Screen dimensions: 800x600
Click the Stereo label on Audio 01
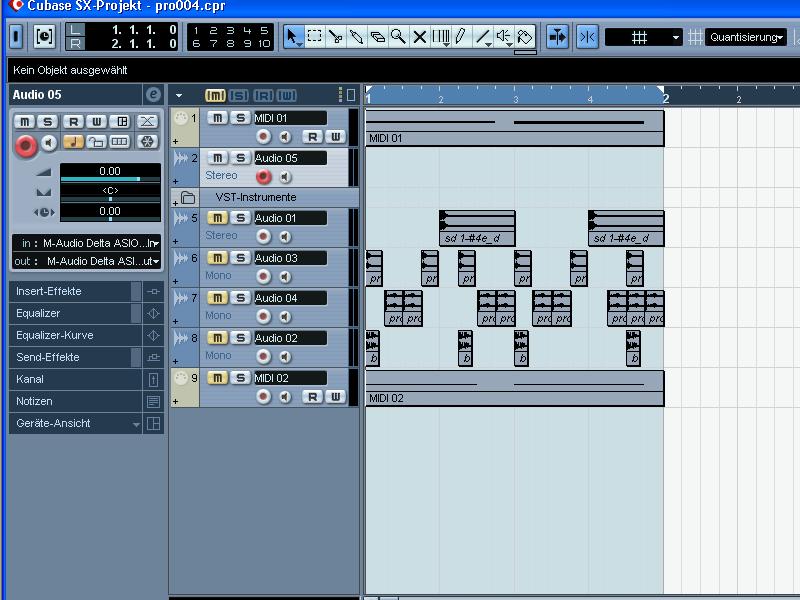click(221, 235)
